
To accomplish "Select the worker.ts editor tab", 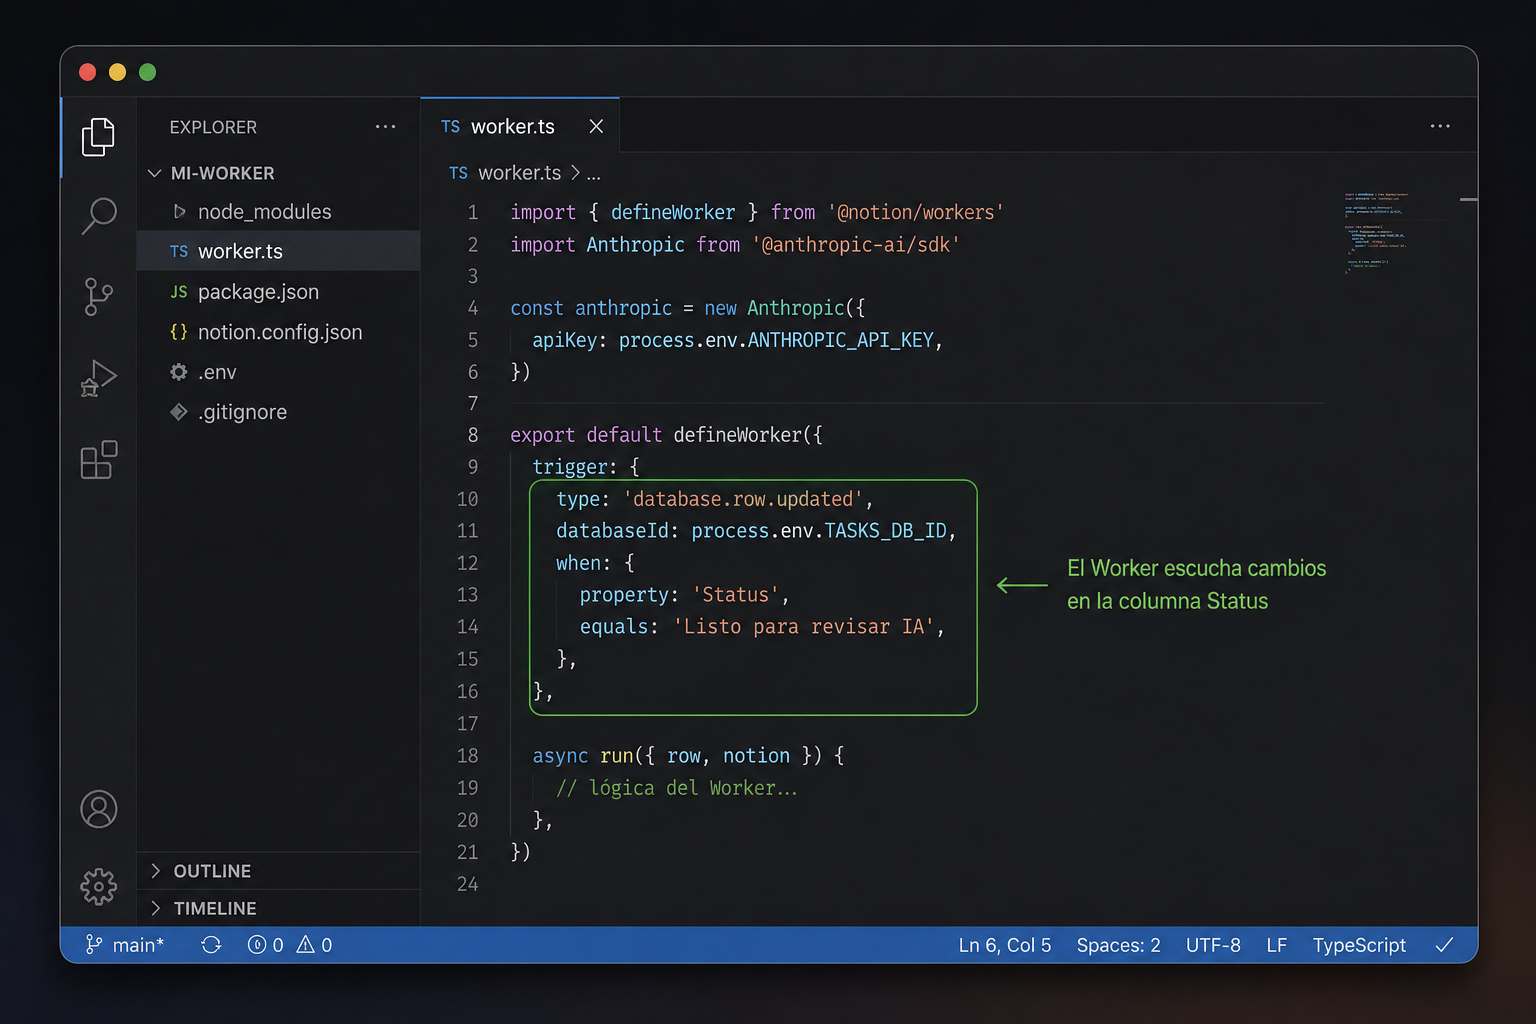I will point(520,126).
